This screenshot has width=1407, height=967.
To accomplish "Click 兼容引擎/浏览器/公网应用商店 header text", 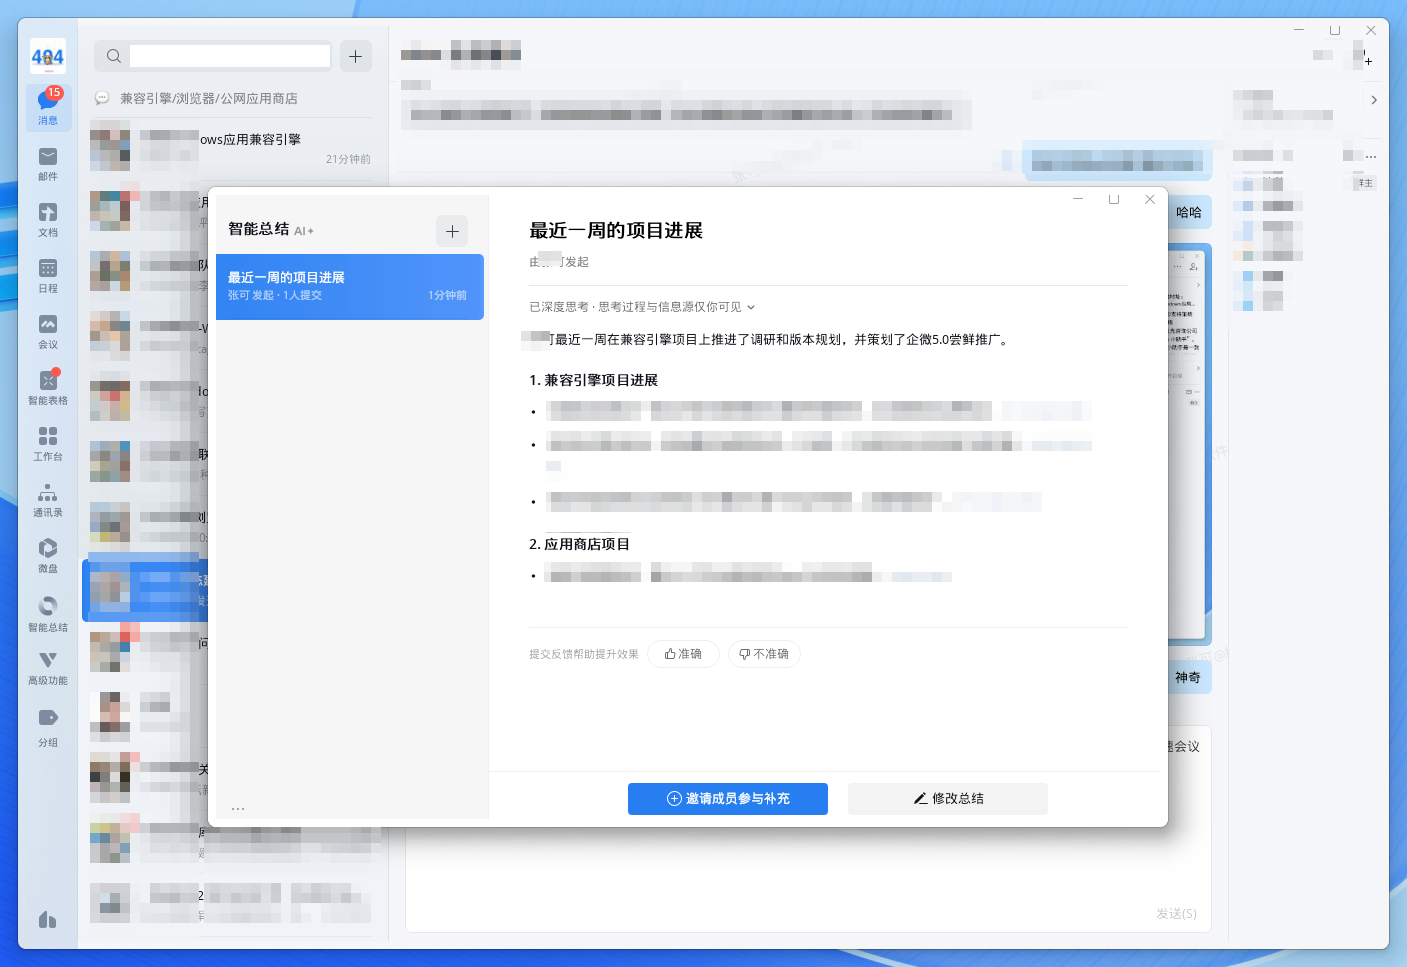I will (209, 98).
